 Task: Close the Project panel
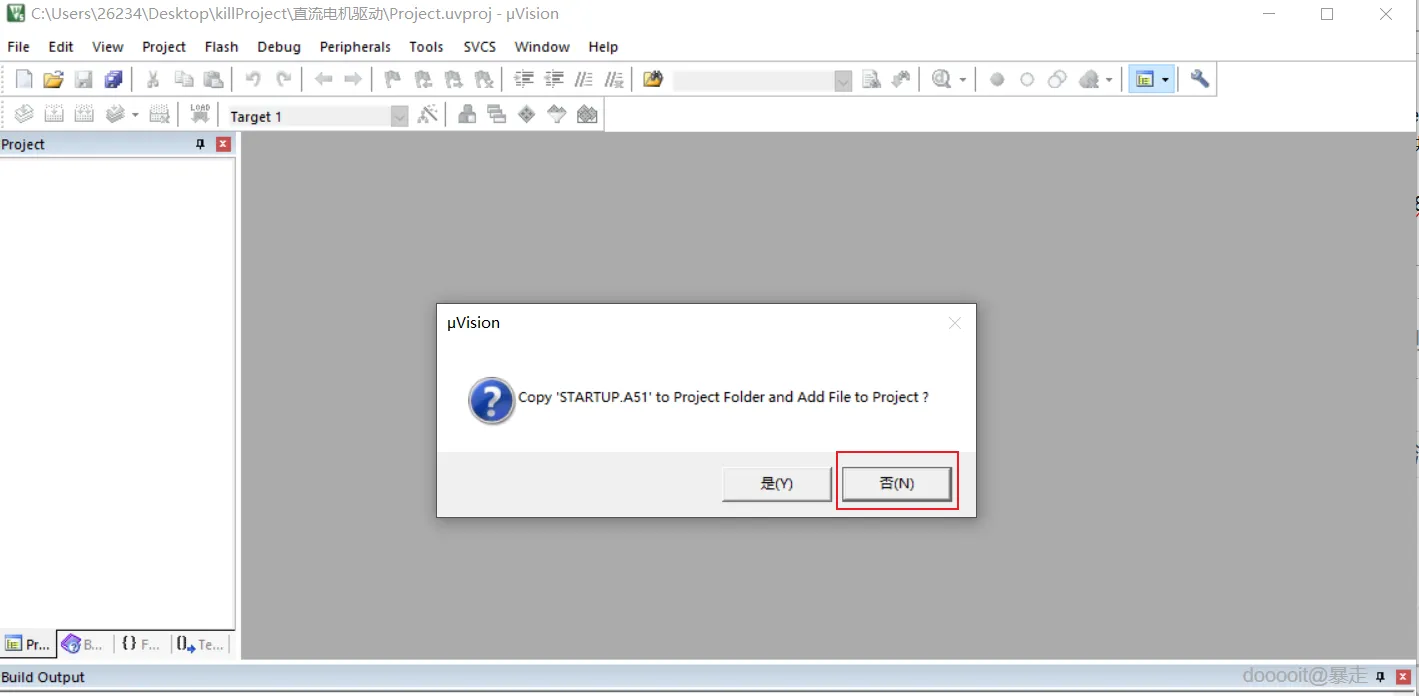click(x=223, y=144)
